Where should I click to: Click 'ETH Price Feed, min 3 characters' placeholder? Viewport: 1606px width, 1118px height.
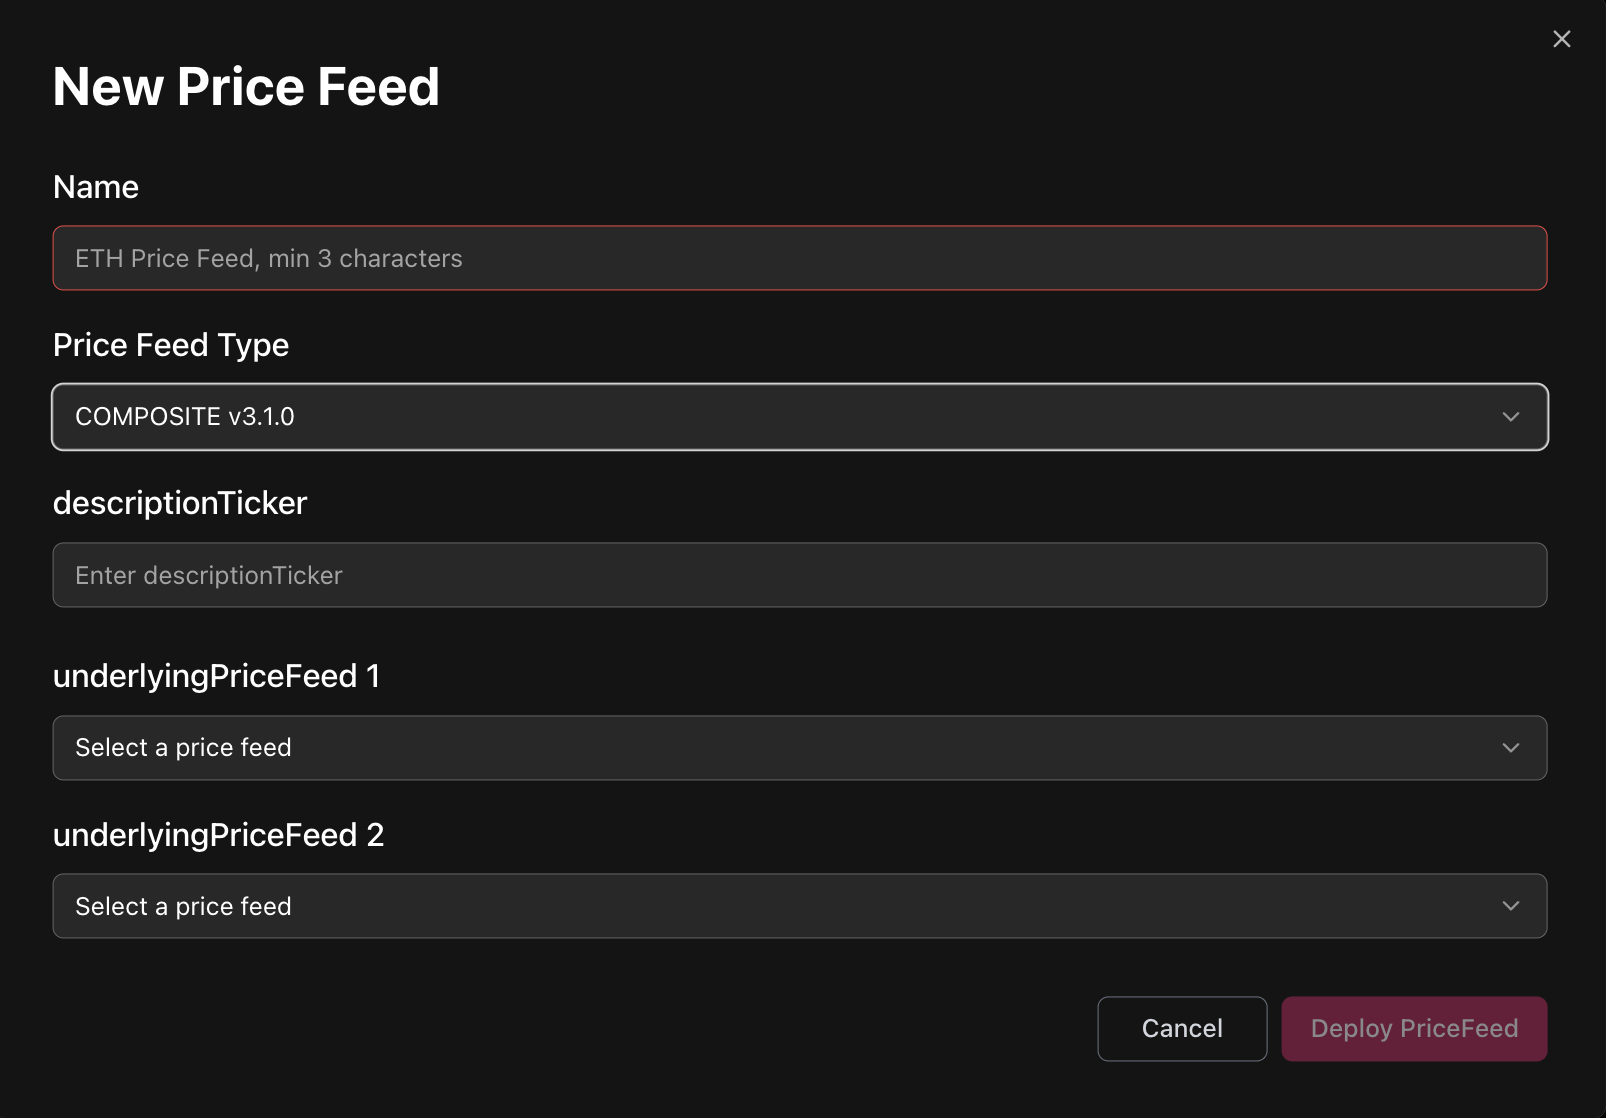click(269, 259)
